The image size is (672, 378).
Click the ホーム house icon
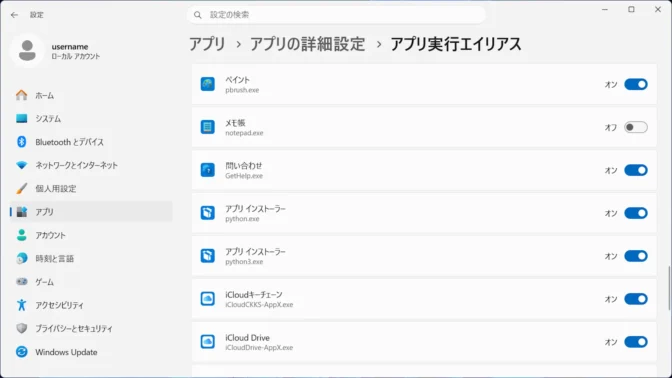[21, 95]
